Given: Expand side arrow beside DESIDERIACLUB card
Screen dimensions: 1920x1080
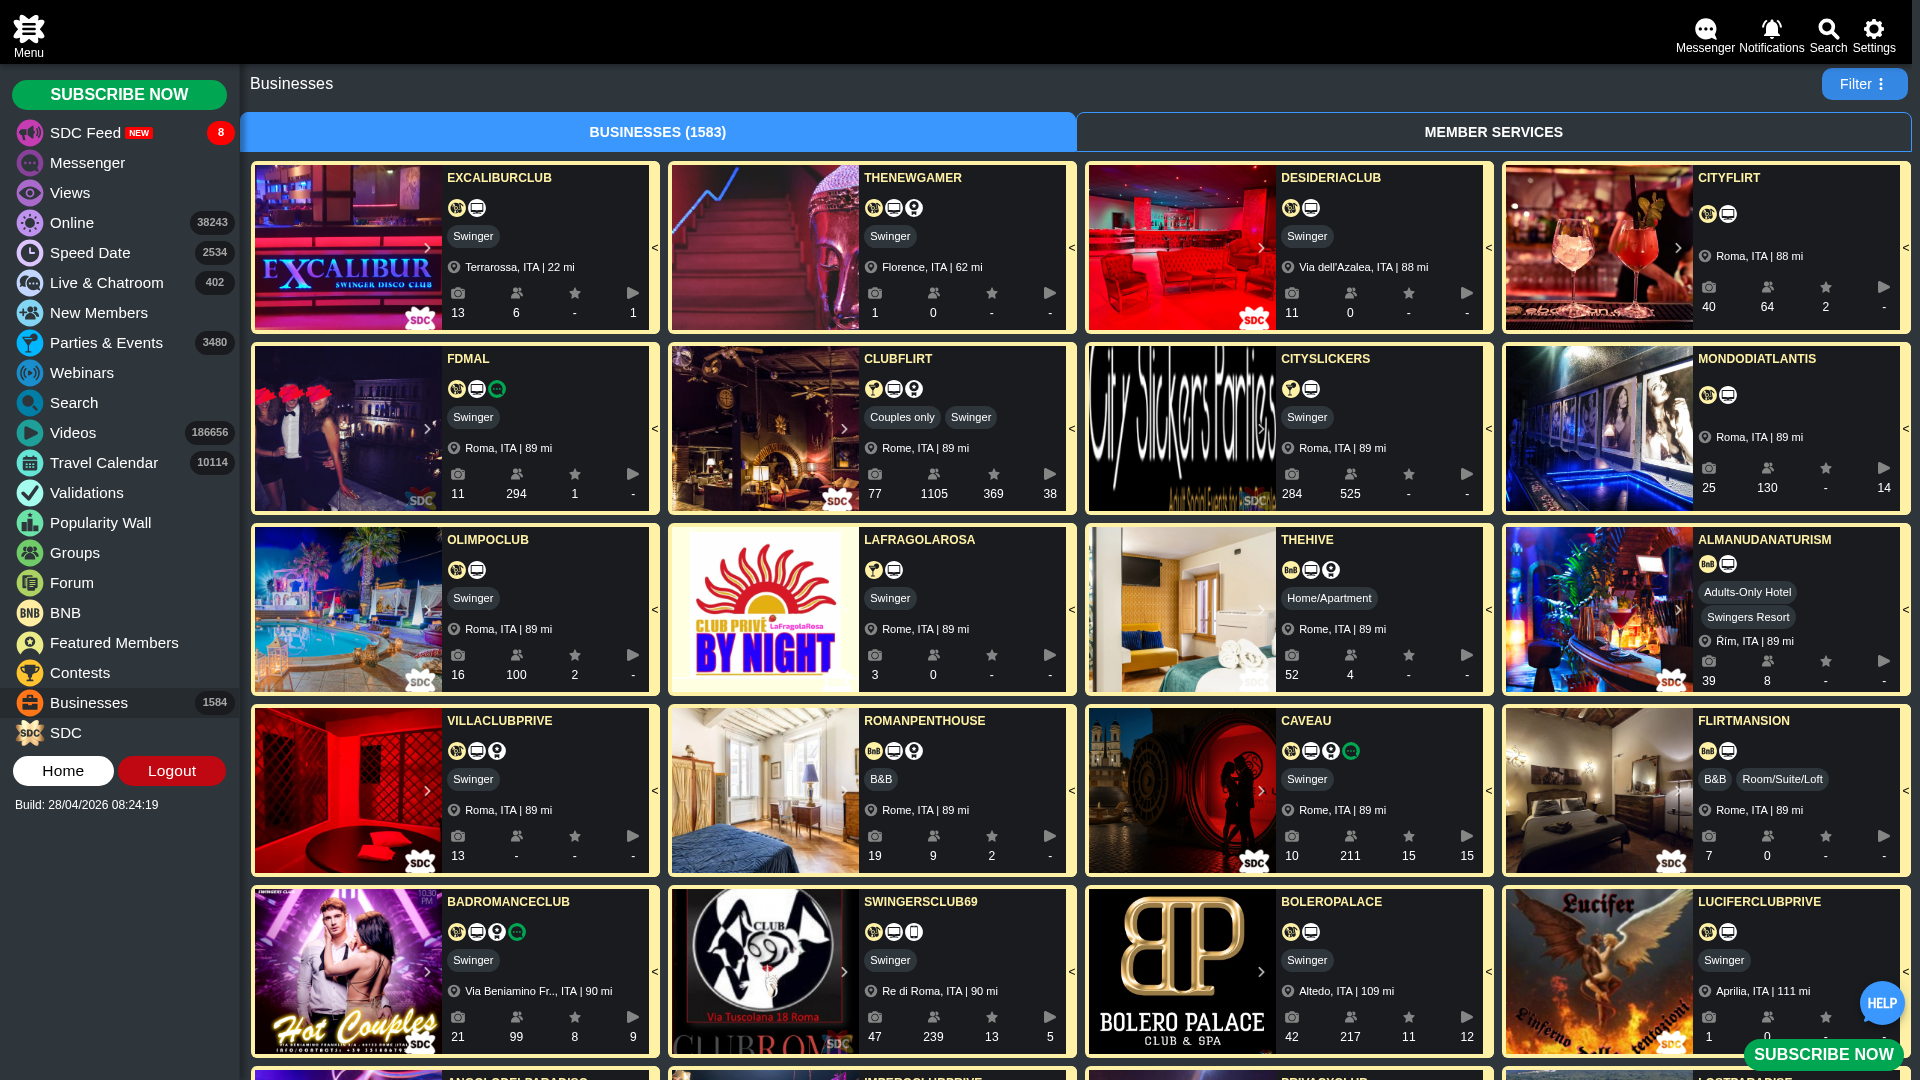Looking at the screenshot, I should coord(1488,248).
